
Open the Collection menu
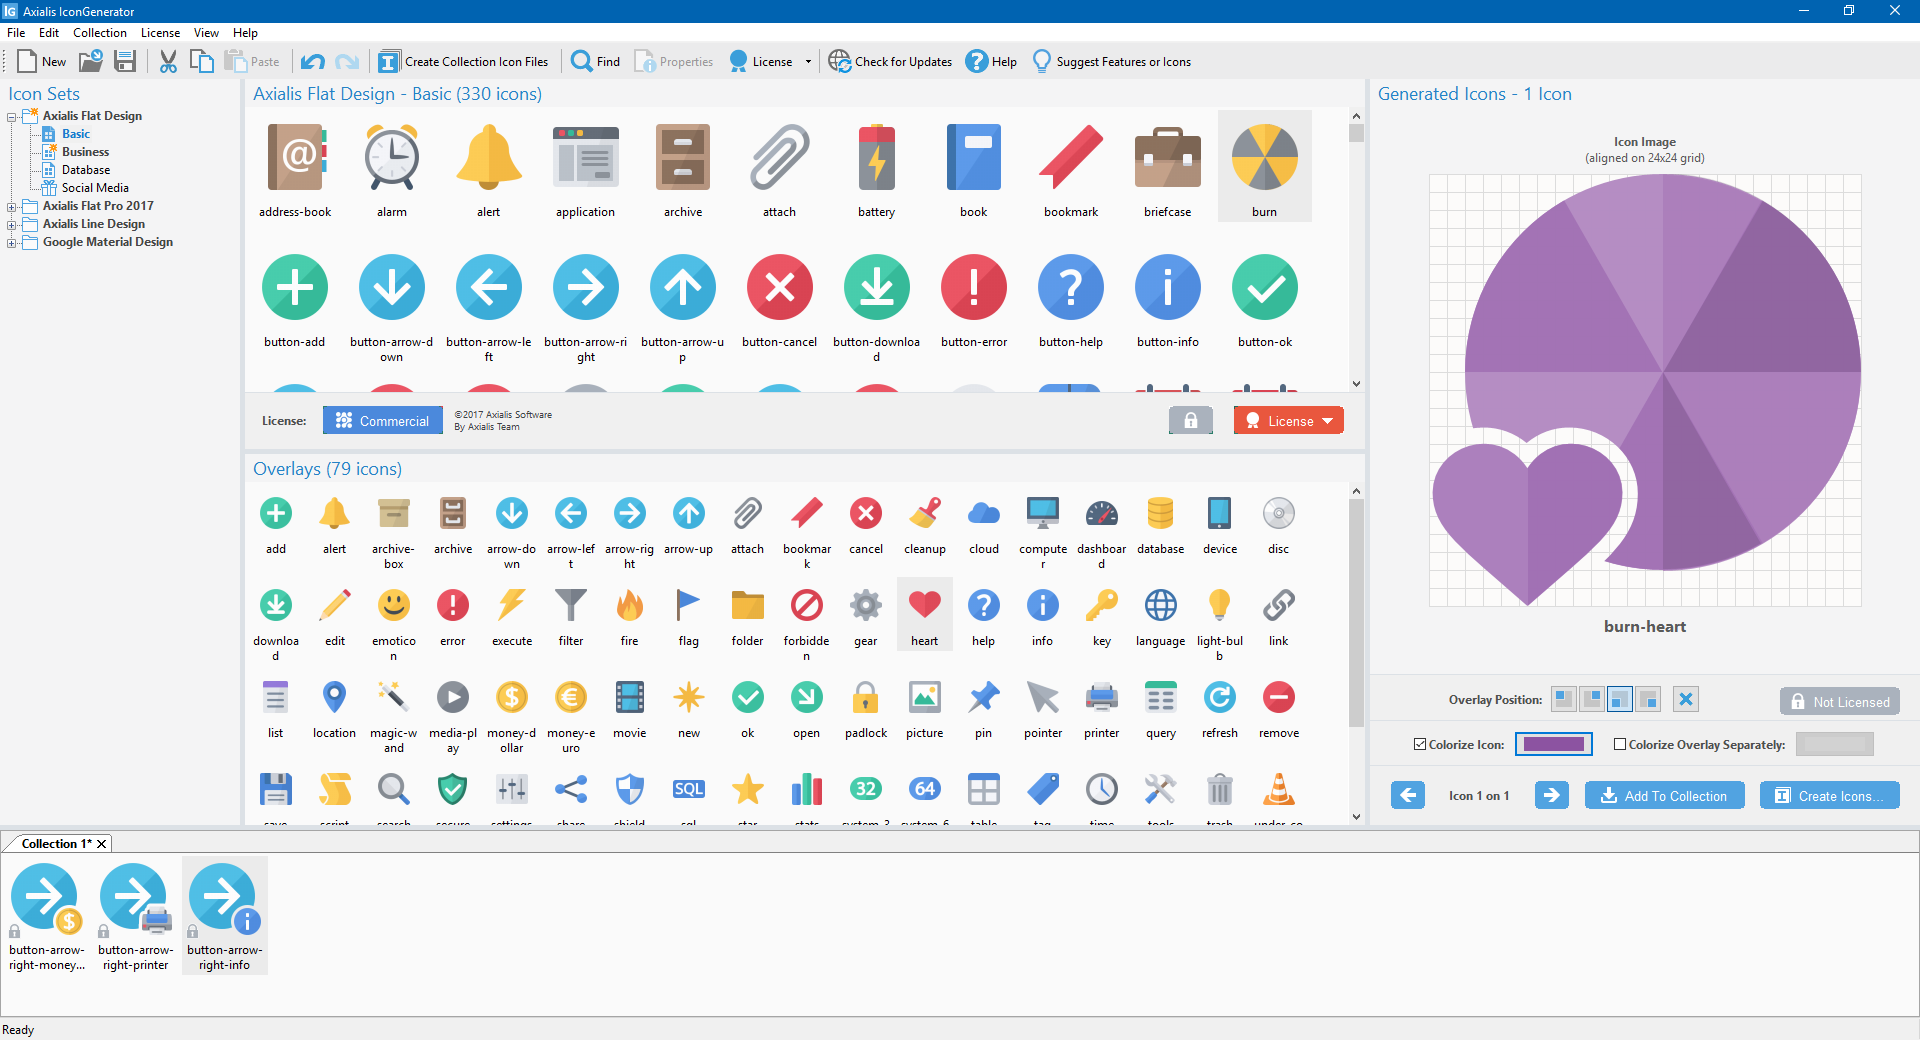(99, 33)
